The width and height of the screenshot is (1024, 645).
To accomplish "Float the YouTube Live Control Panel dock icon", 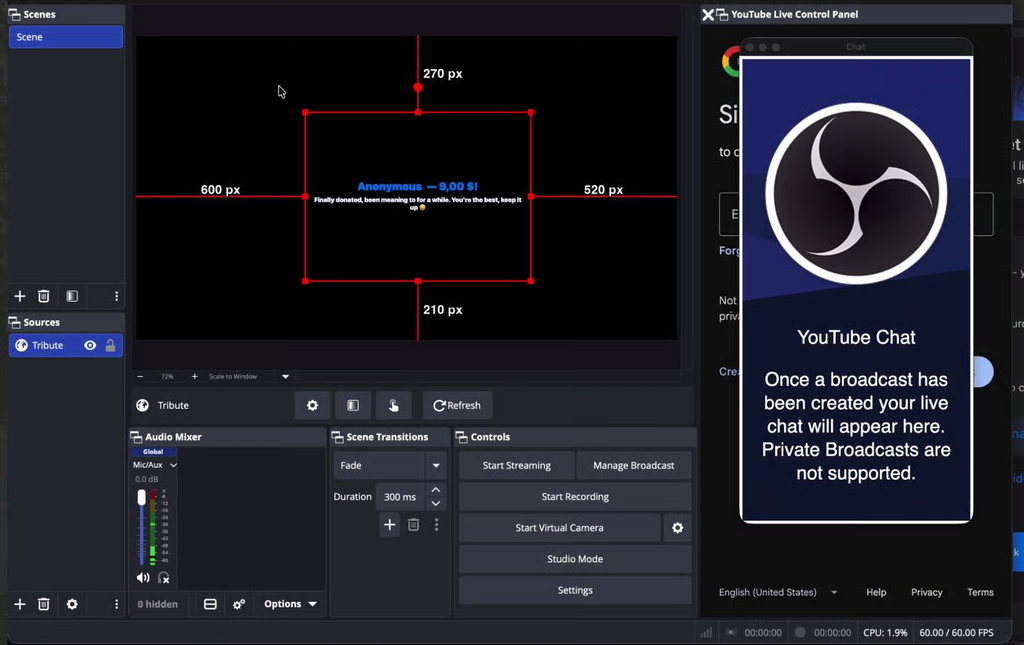I will click(x=722, y=14).
